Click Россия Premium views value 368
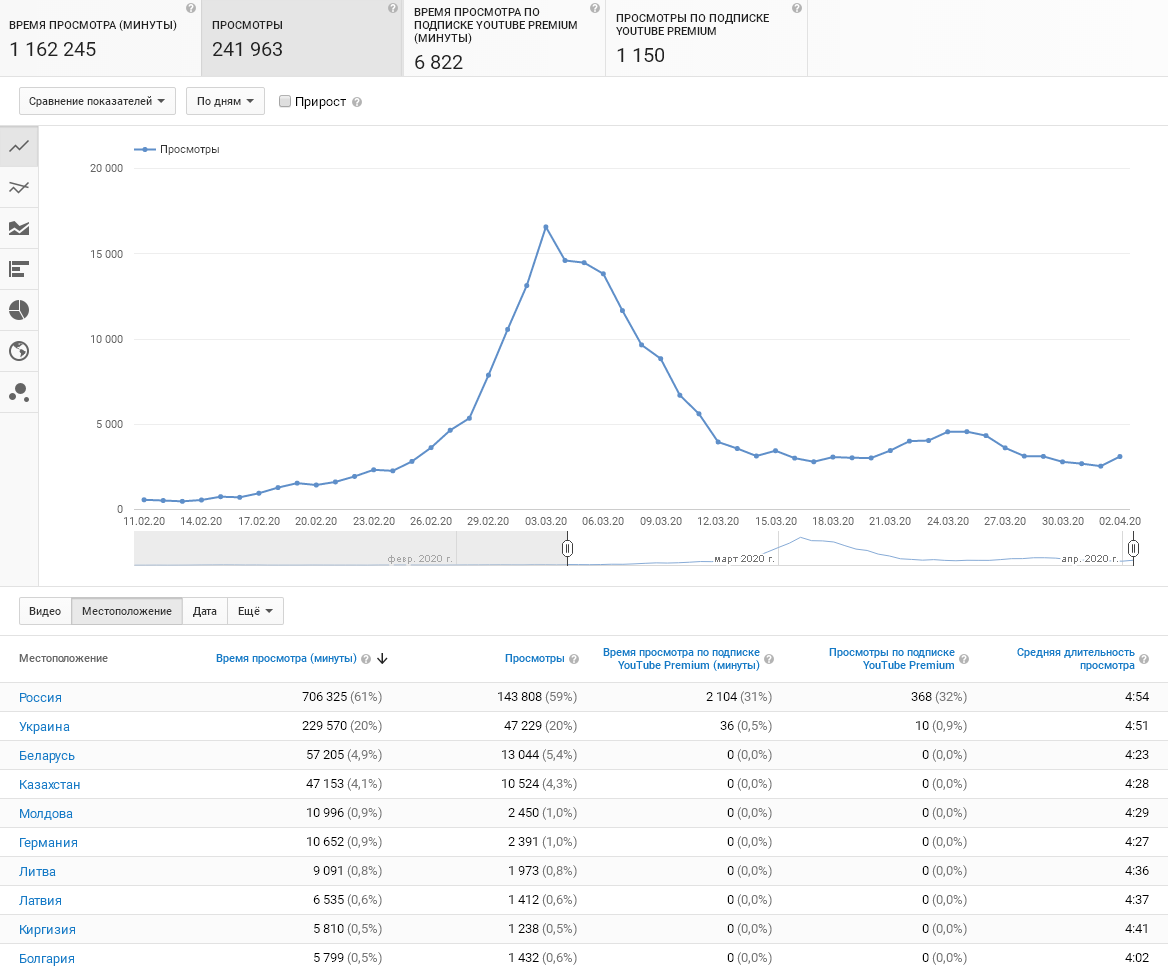This screenshot has width=1168, height=972. pyautogui.click(x=921, y=696)
